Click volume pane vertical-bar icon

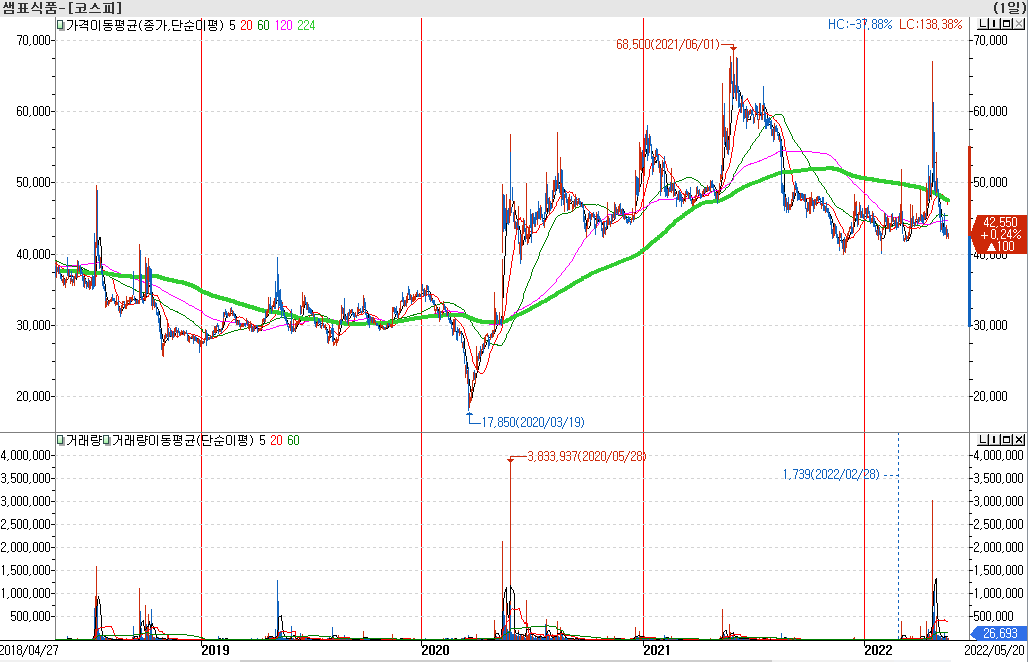pos(995,440)
